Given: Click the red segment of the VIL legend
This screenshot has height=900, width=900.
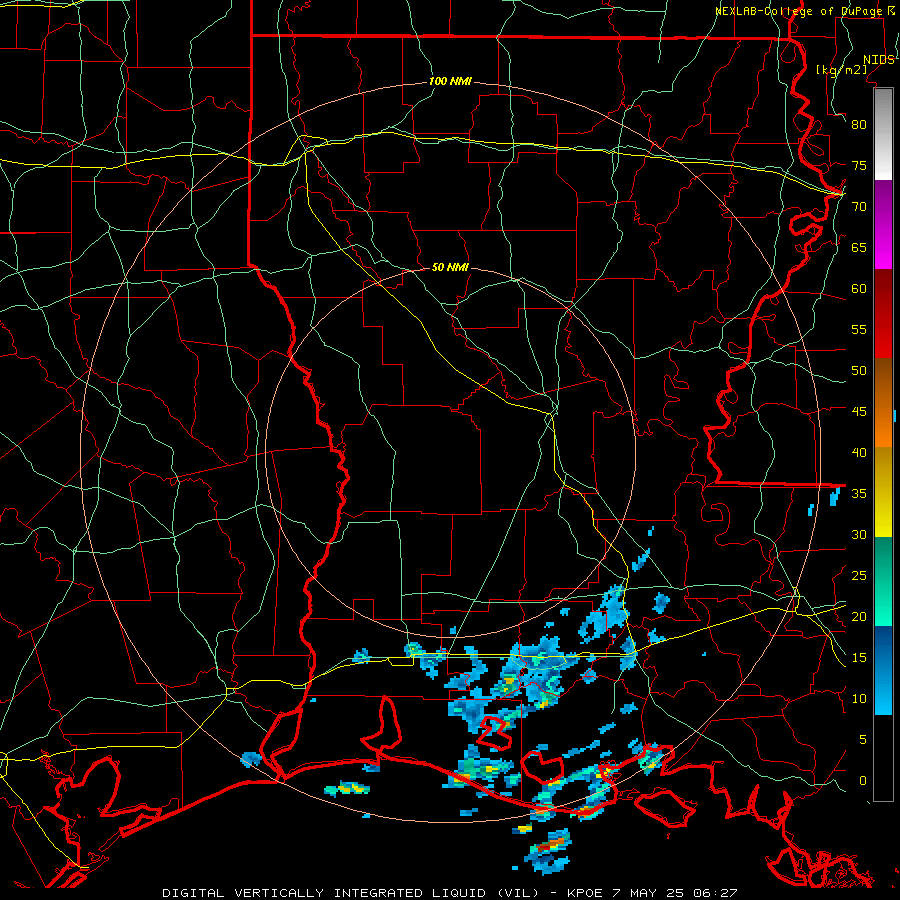Looking at the screenshot, I should [883, 314].
